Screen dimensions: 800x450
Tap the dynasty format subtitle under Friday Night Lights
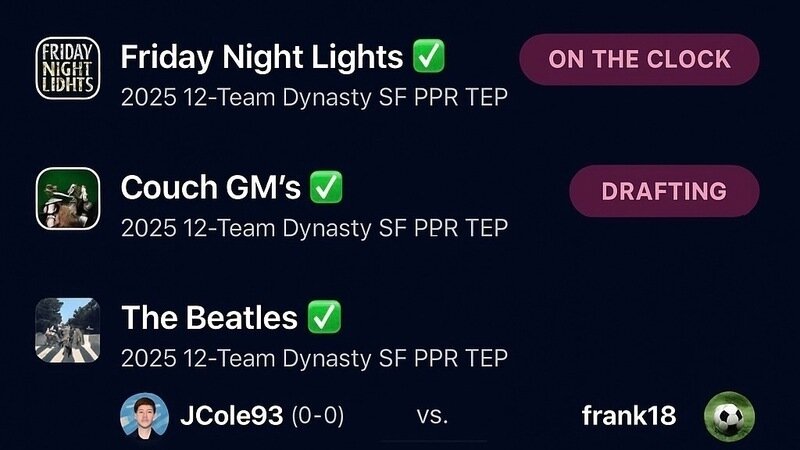314,97
